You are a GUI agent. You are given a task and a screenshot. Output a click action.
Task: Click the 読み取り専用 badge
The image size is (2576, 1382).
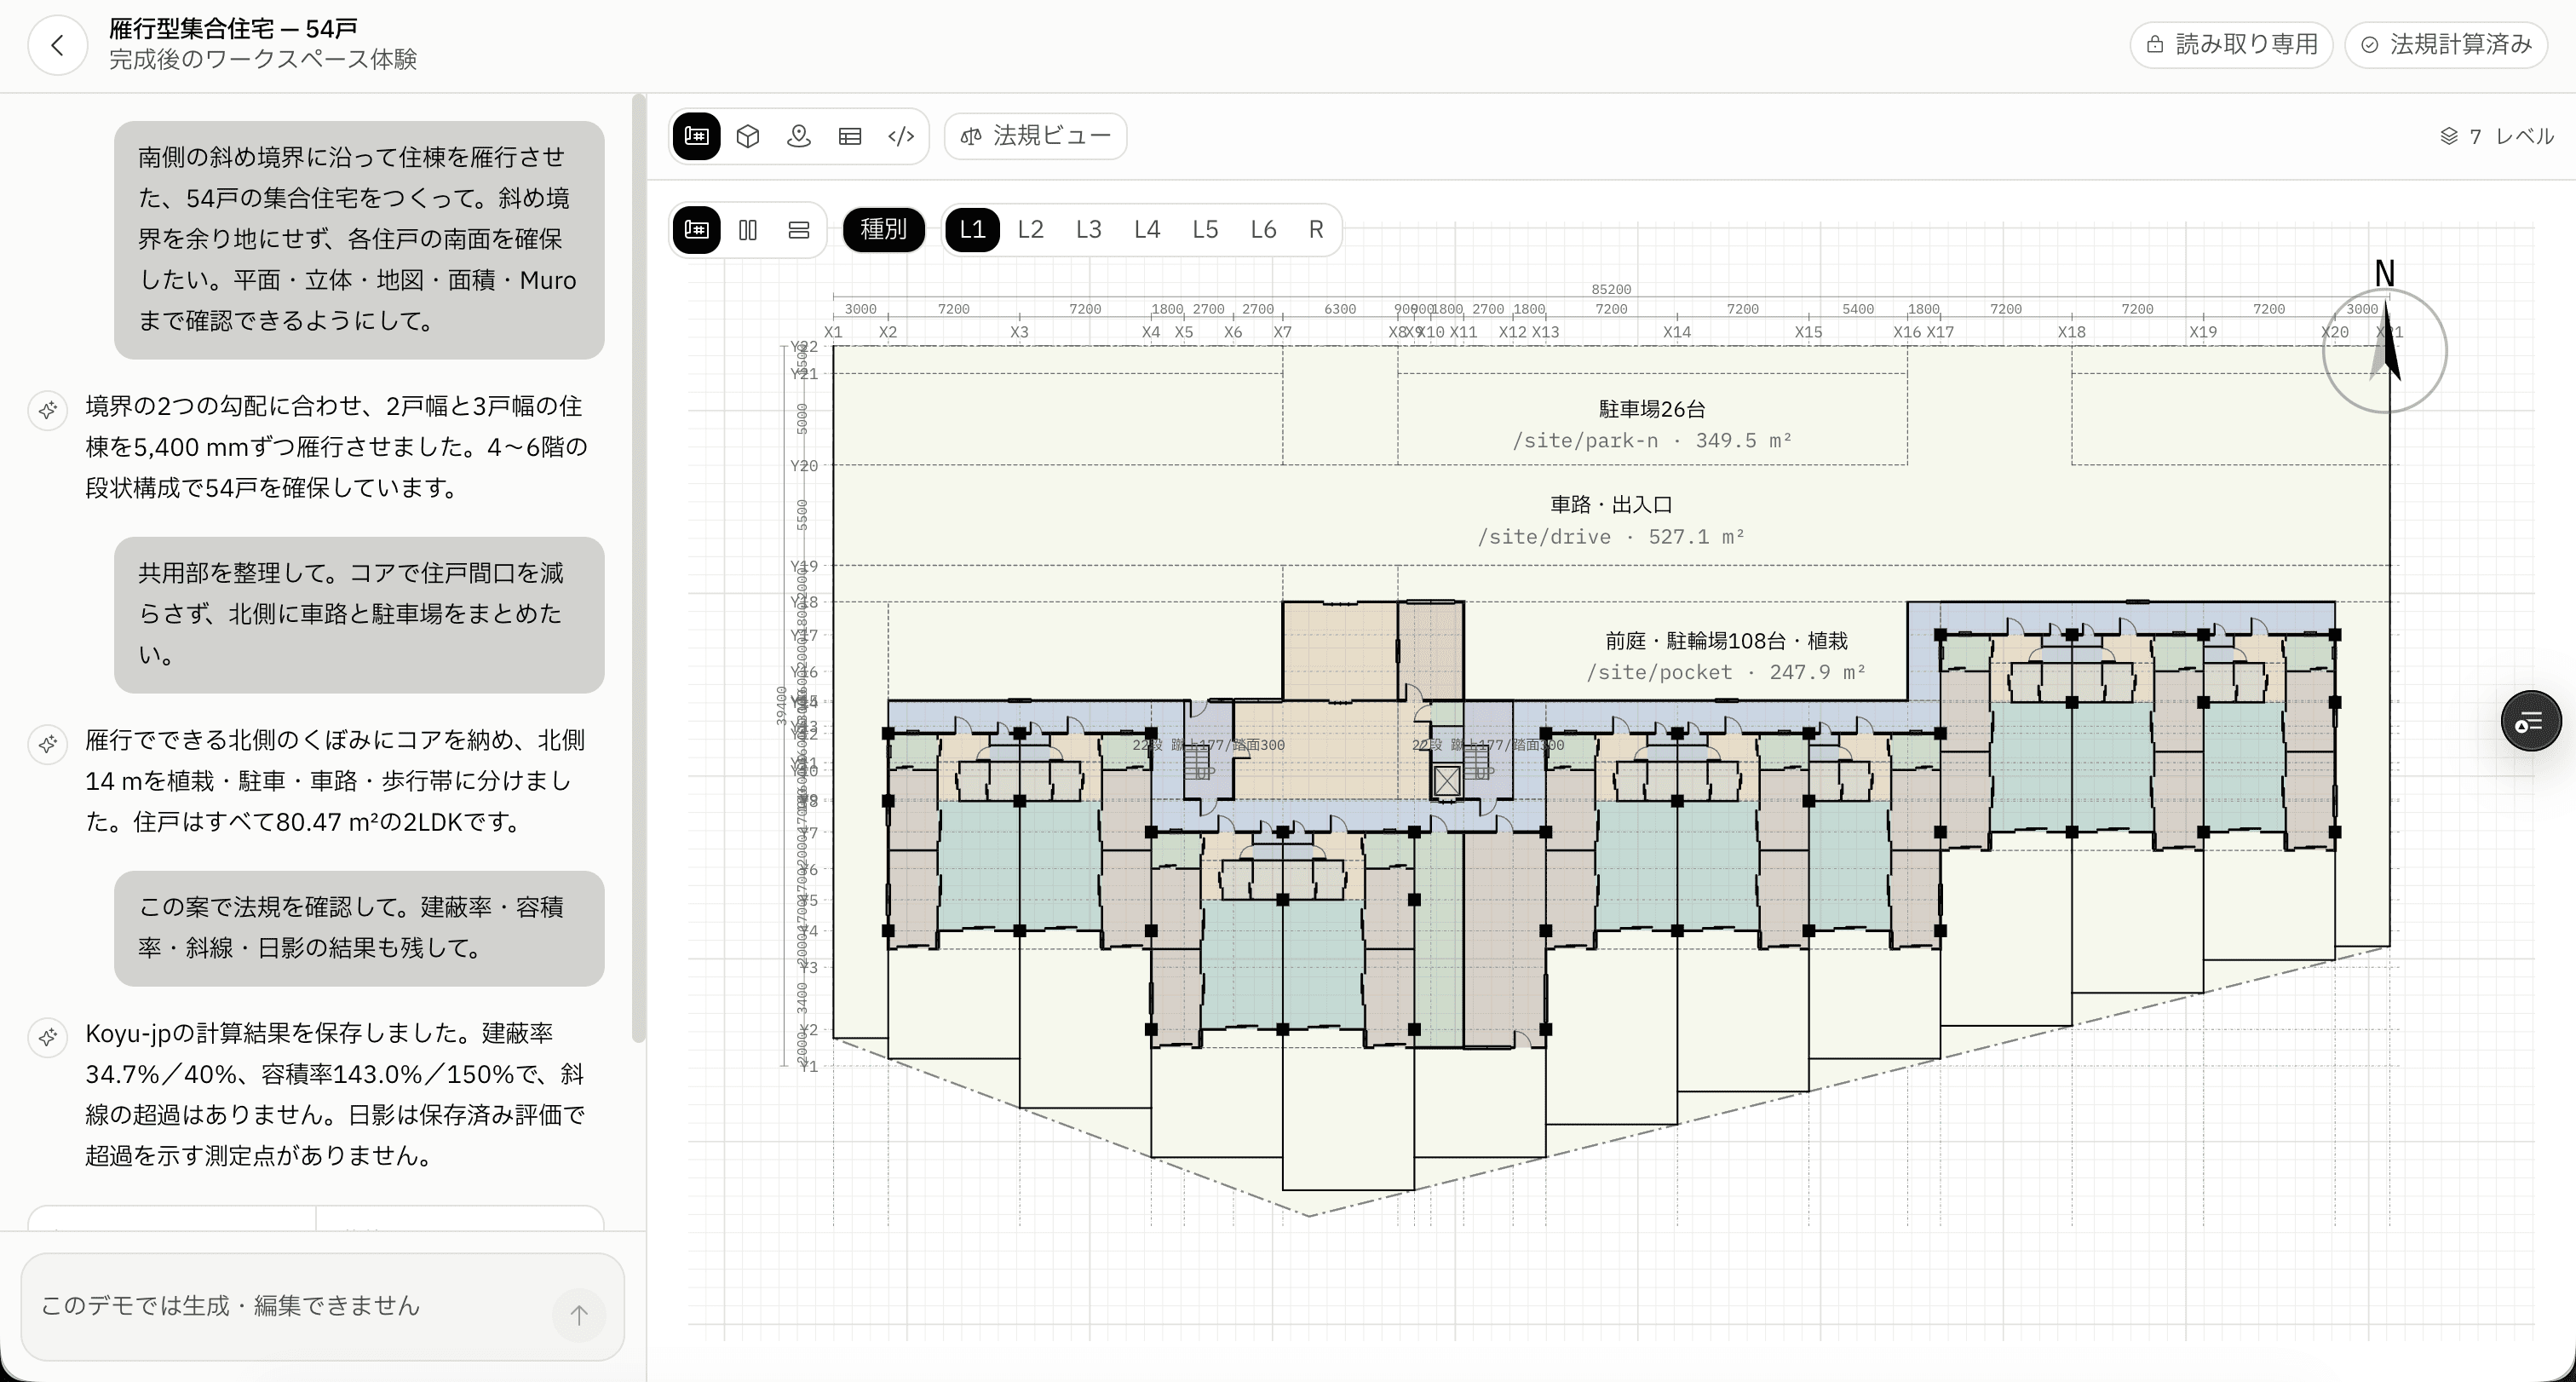[2231, 45]
